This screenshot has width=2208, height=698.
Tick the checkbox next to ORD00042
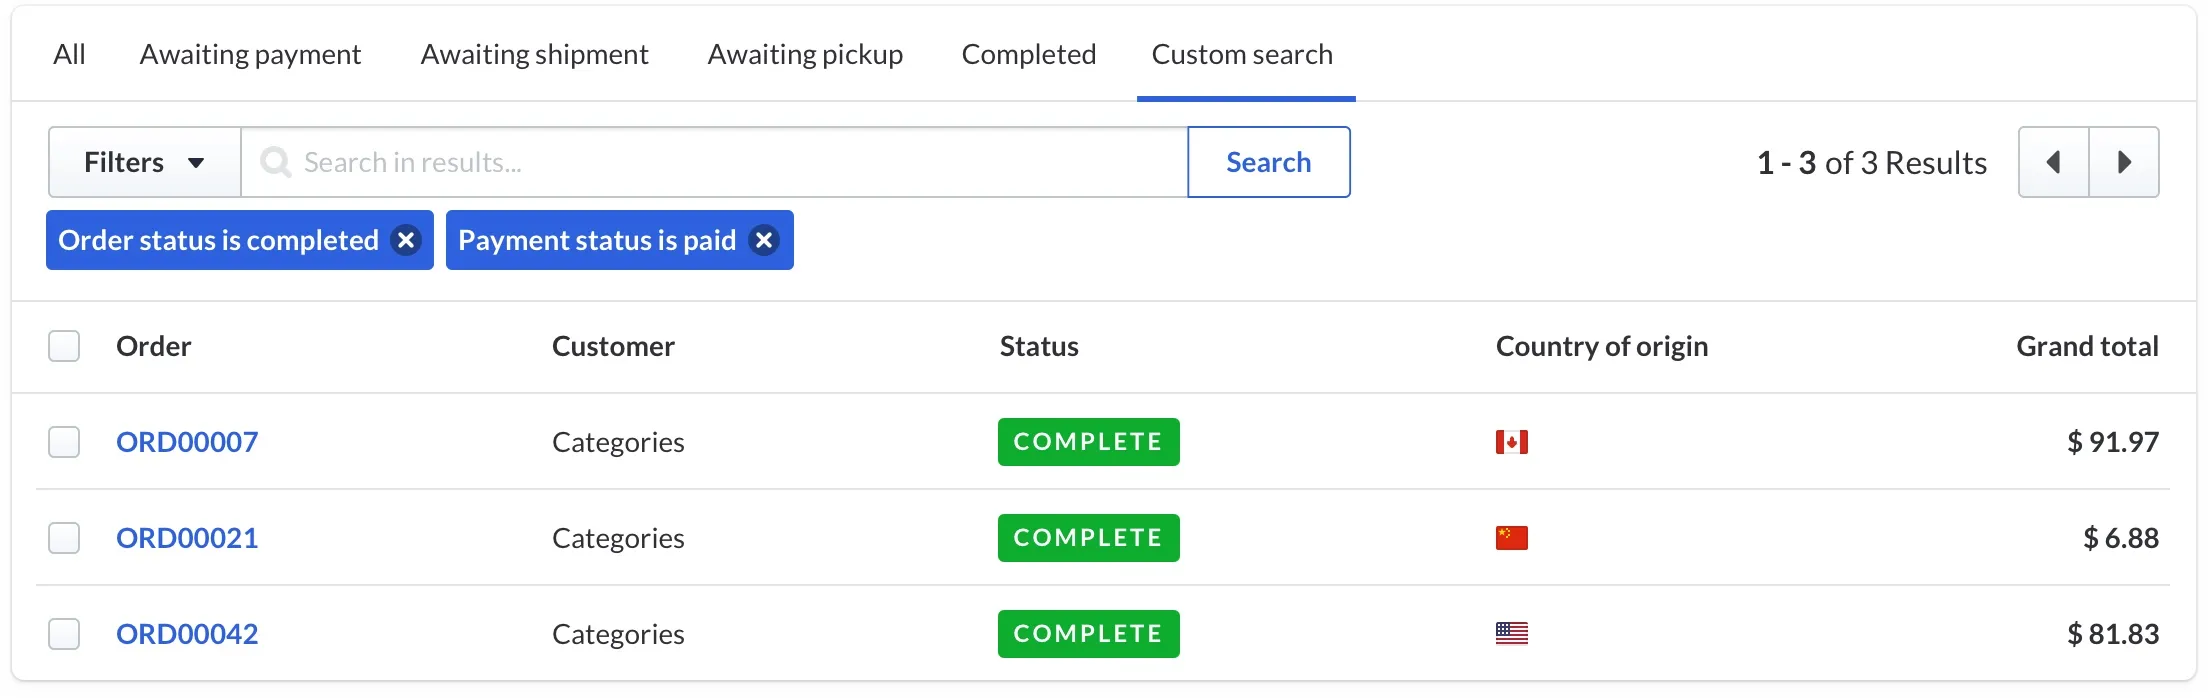pyautogui.click(x=64, y=634)
